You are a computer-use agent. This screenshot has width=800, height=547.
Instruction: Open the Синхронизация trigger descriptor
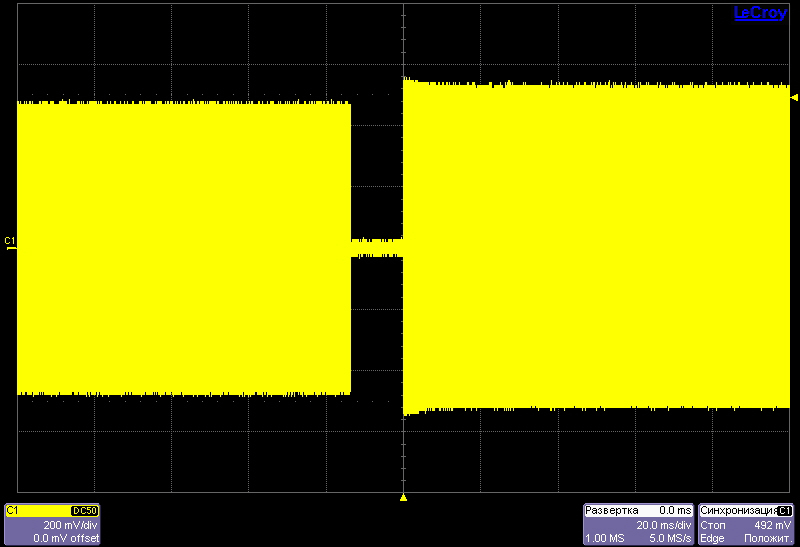click(x=738, y=511)
